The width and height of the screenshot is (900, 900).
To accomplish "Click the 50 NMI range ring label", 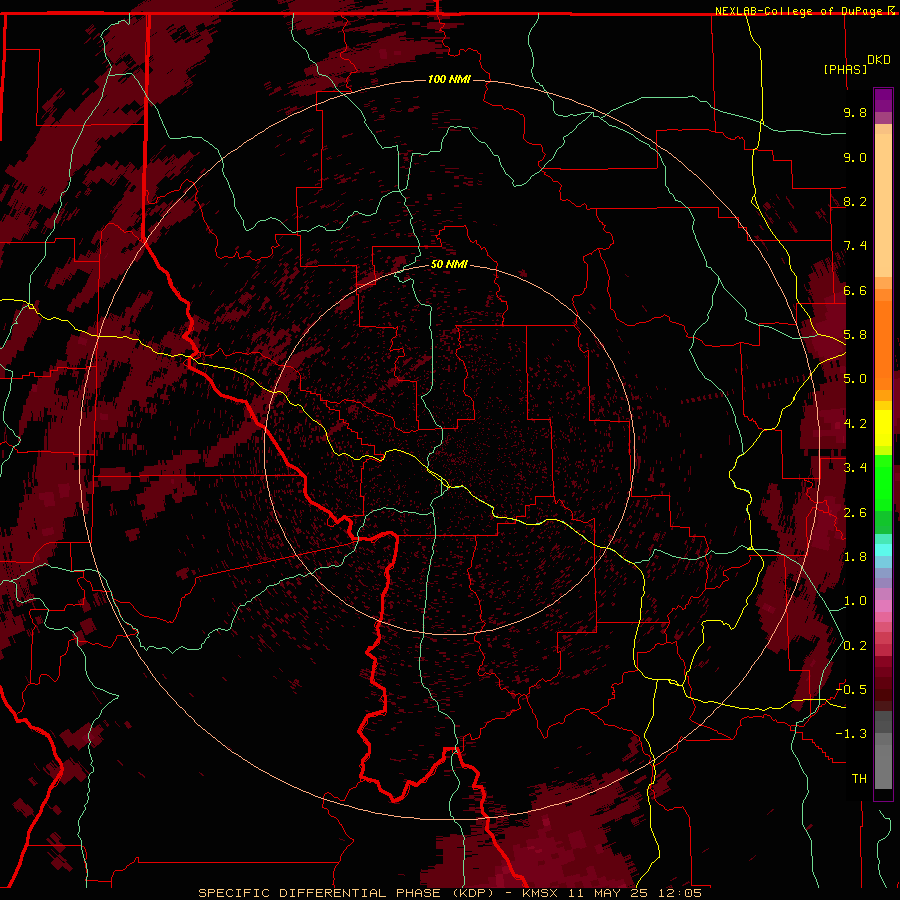I will (x=449, y=264).
